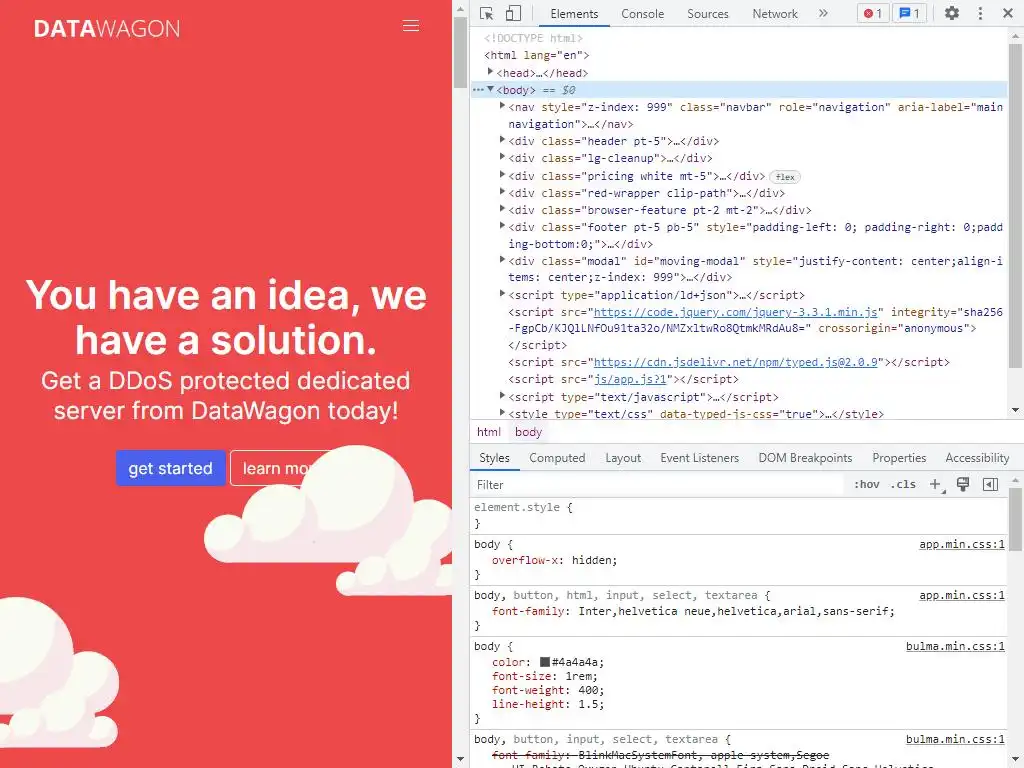
Task: Activate the inspect element picker icon
Action: (x=486, y=13)
